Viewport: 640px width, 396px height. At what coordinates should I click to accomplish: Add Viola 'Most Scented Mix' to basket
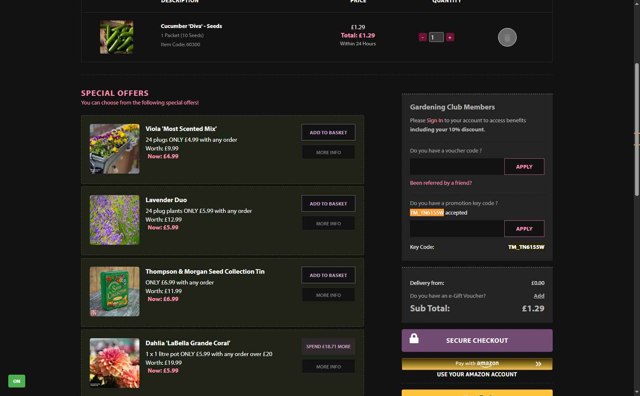pyautogui.click(x=328, y=133)
